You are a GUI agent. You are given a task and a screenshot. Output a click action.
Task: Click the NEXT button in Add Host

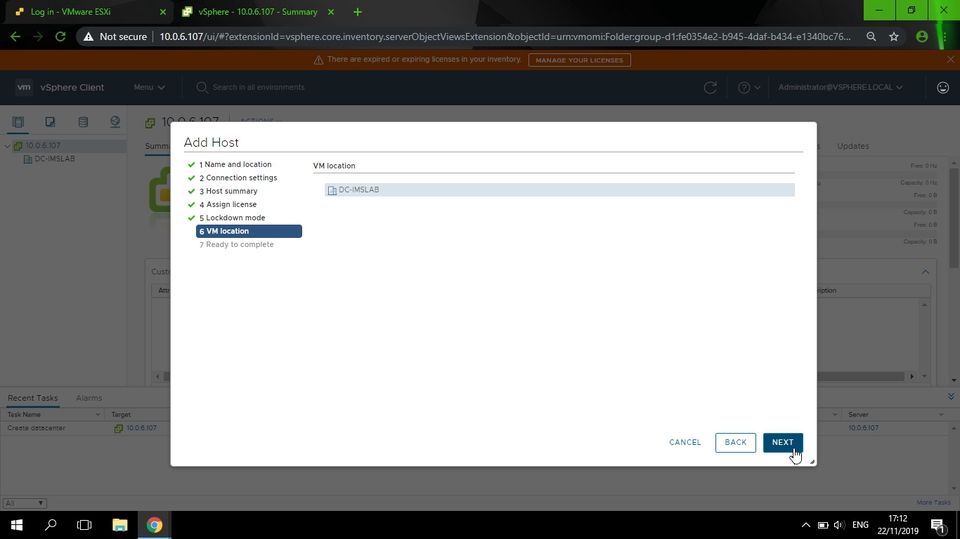coord(782,442)
